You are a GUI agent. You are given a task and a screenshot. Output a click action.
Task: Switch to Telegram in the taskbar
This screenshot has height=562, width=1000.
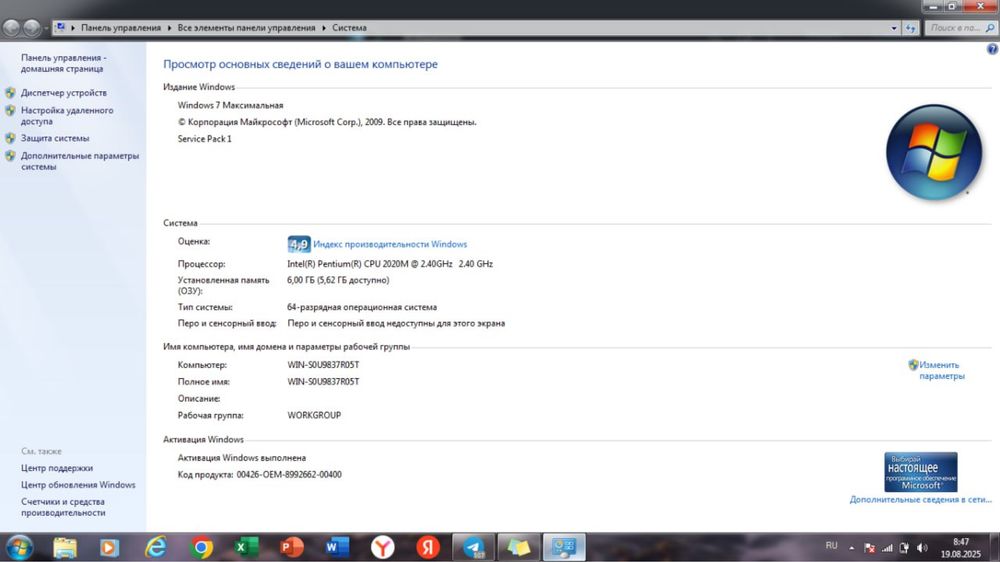473,547
